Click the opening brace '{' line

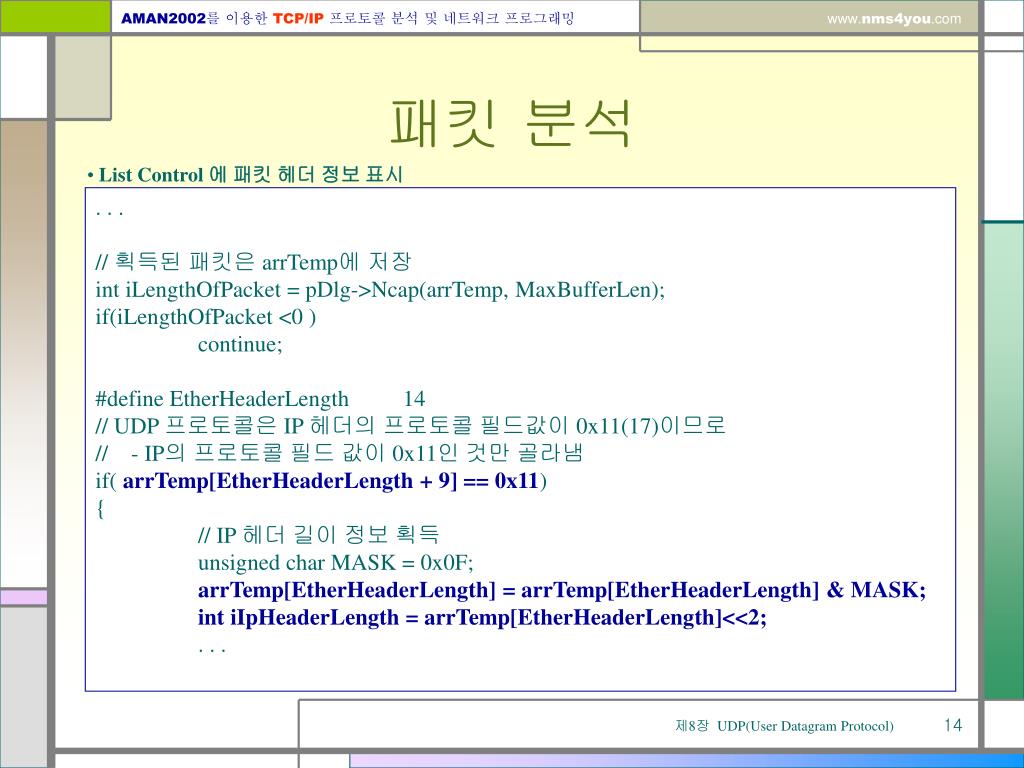[x=100, y=508]
